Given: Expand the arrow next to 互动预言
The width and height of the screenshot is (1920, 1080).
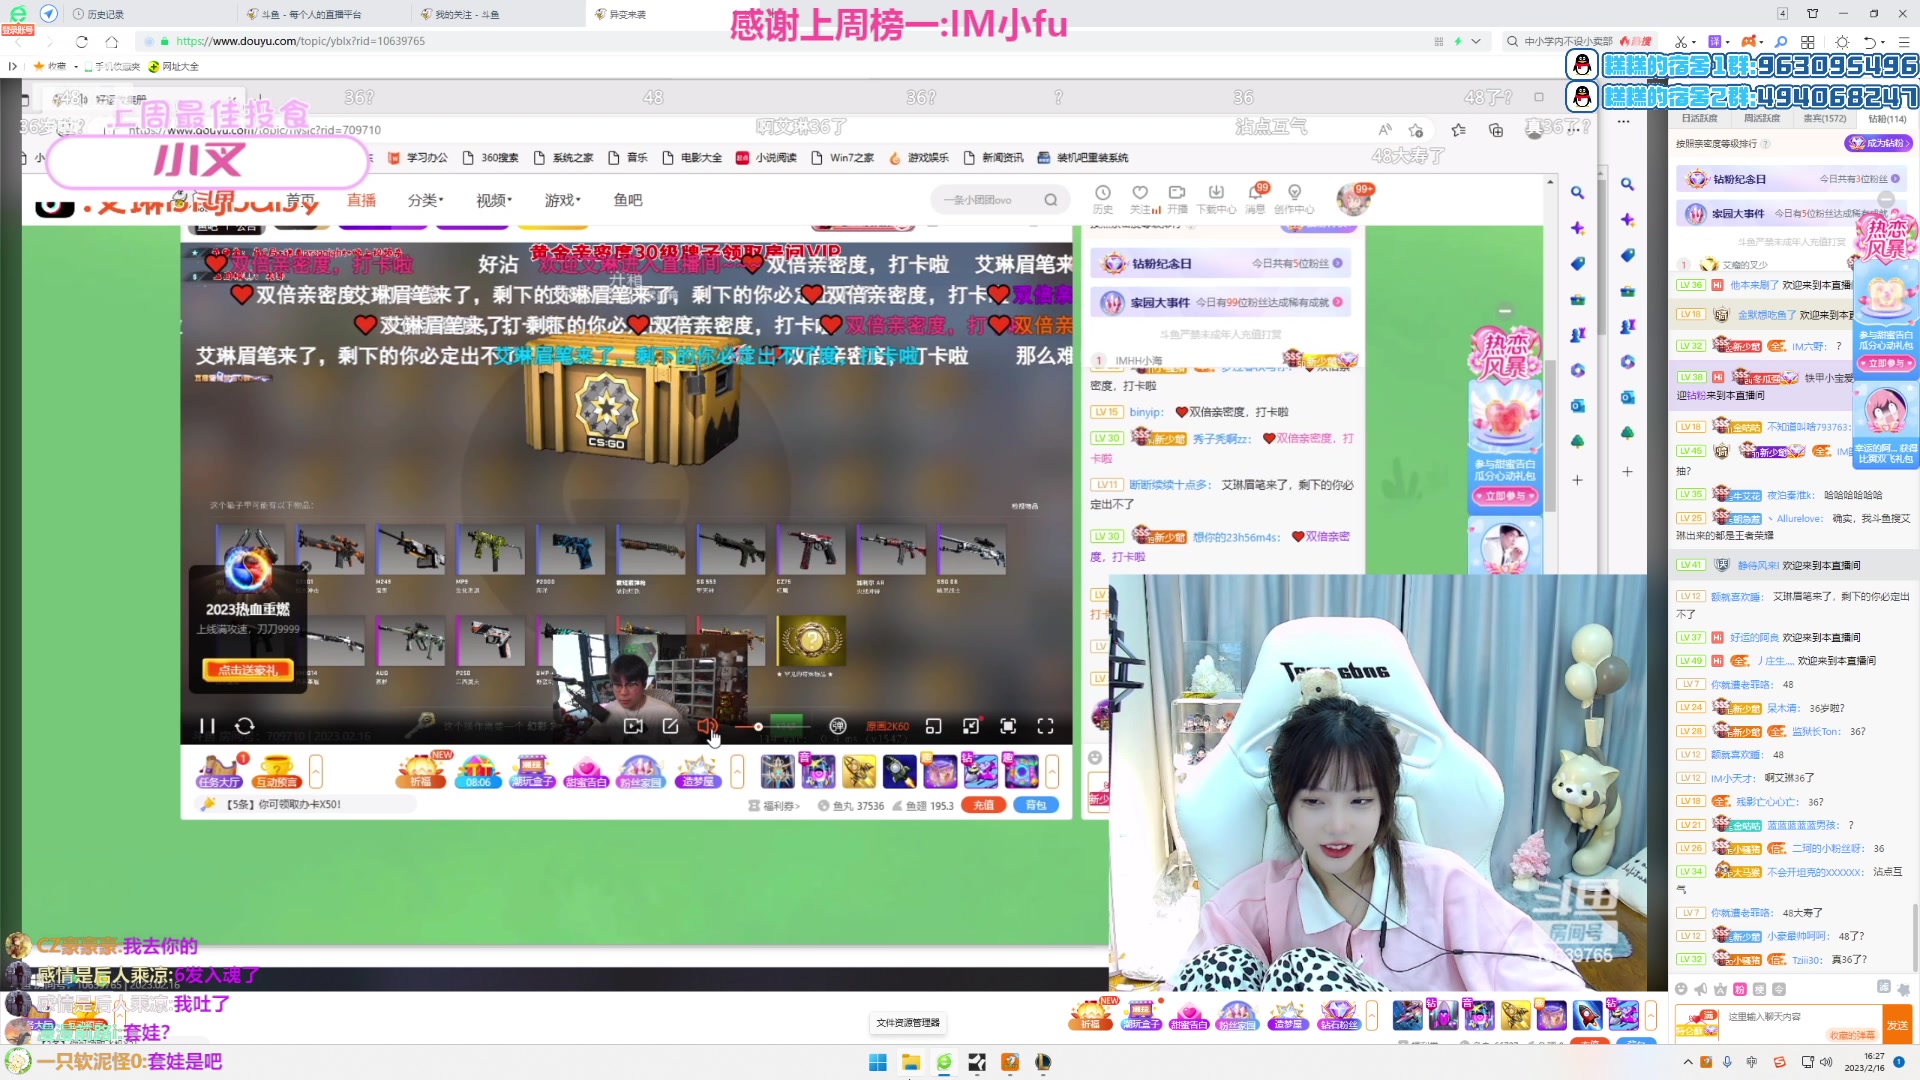Looking at the screenshot, I should point(316,771).
